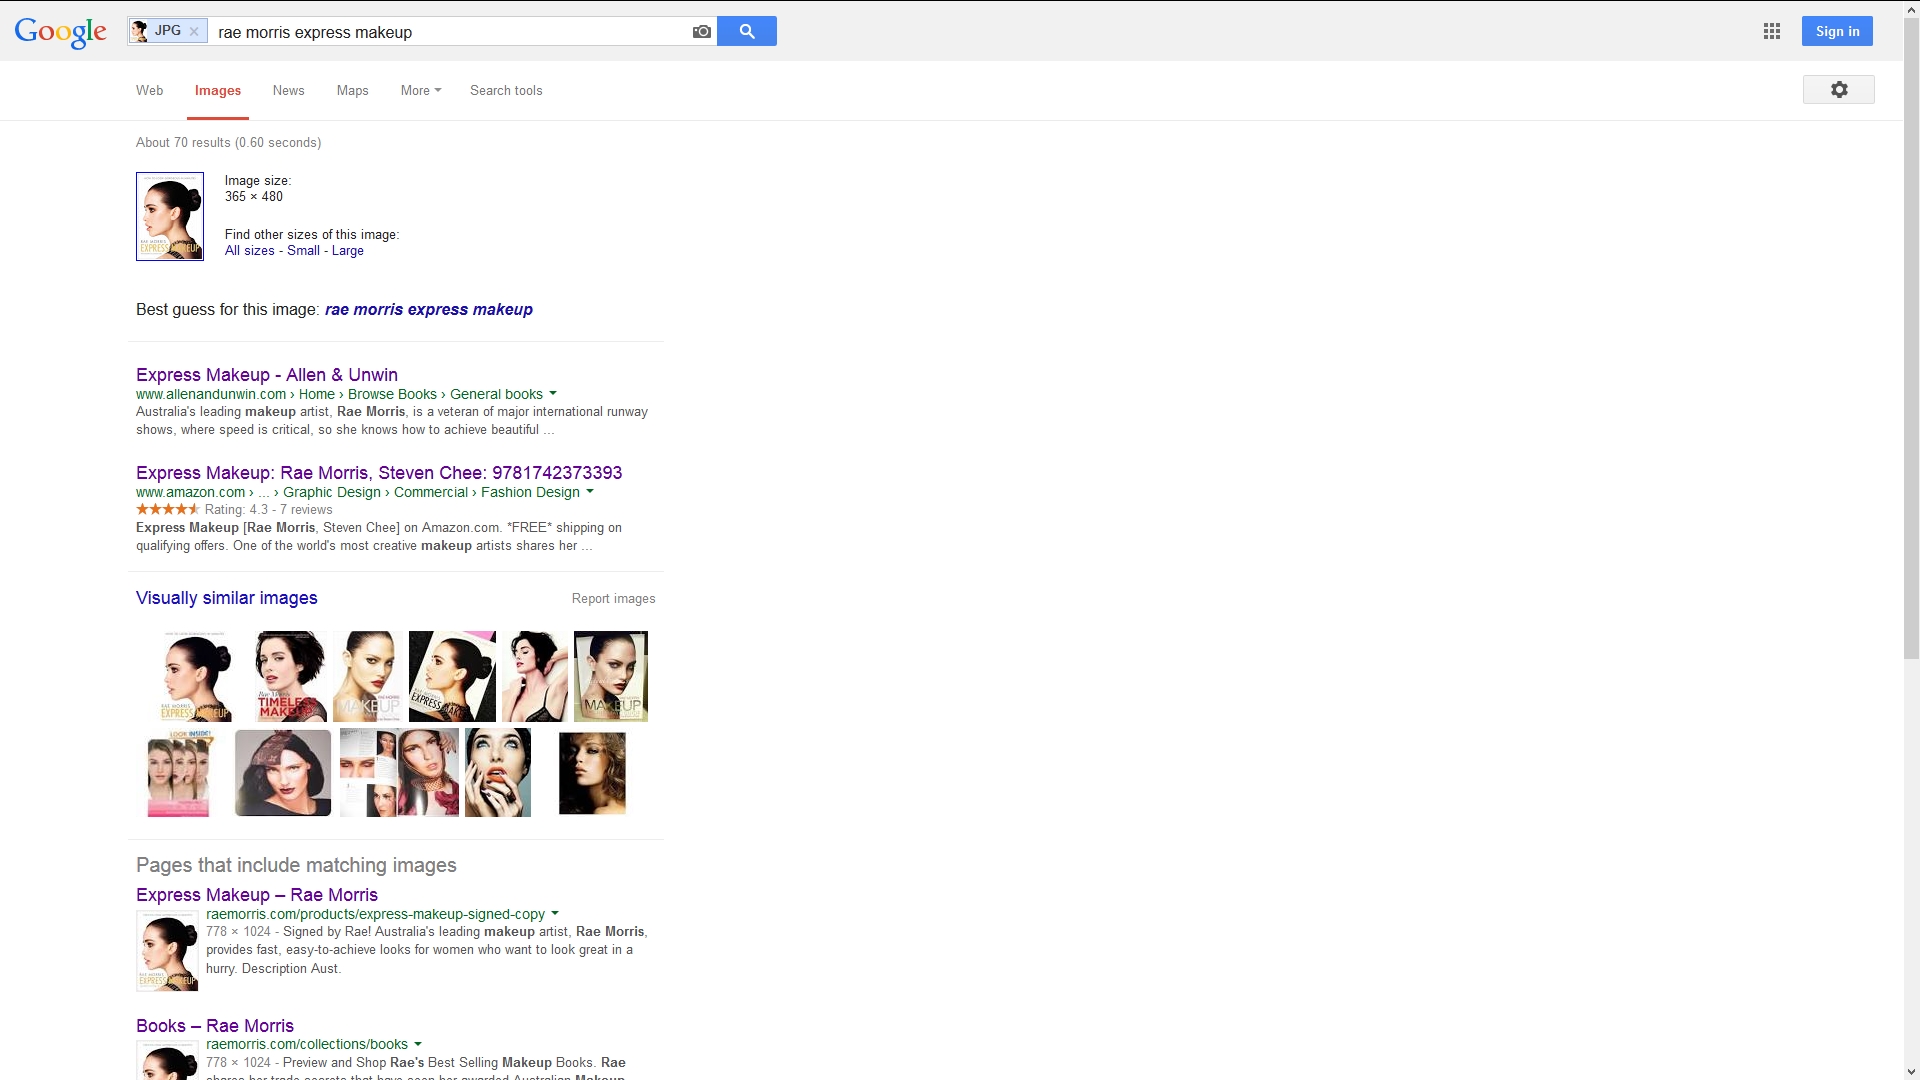Switch to the Web tab
Image resolution: width=1920 pixels, height=1080 pixels.
coord(150,90)
